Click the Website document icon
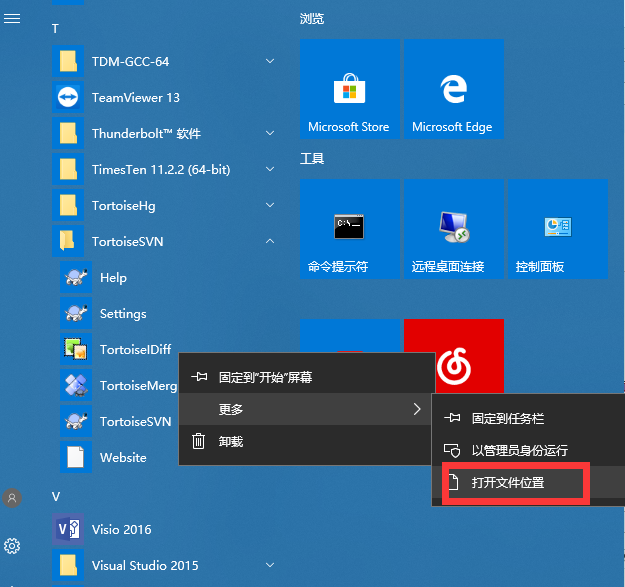The image size is (625, 587). (76, 457)
